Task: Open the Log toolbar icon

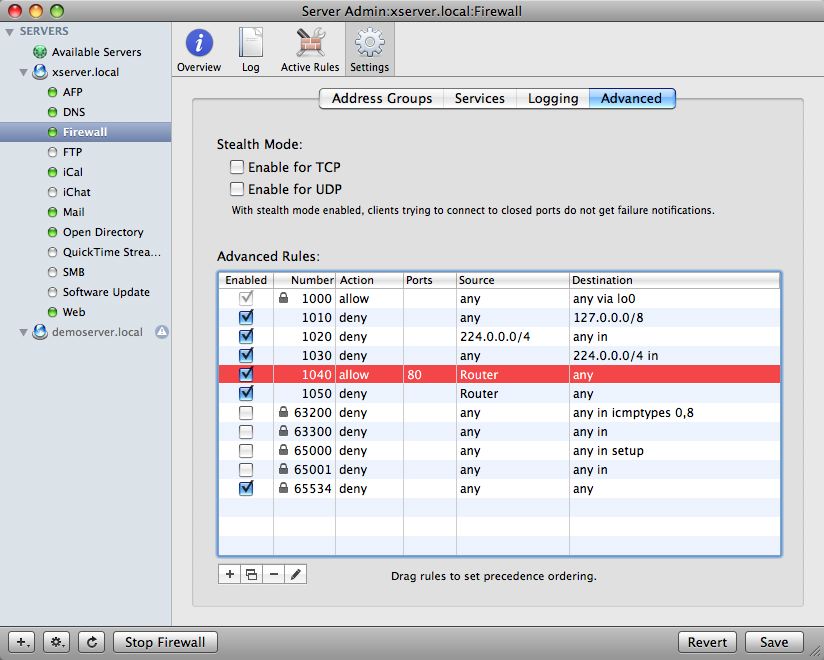Action: [251, 43]
